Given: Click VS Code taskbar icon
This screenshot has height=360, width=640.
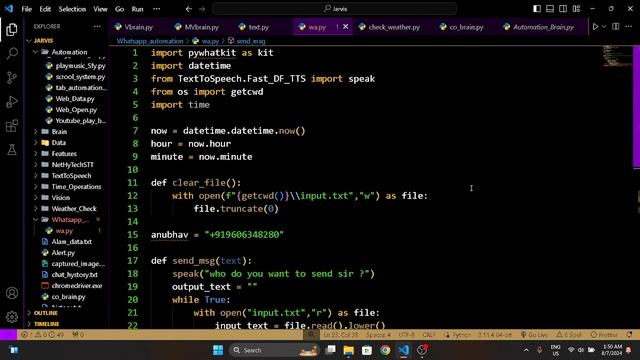Looking at the screenshot, I should 404,350.
